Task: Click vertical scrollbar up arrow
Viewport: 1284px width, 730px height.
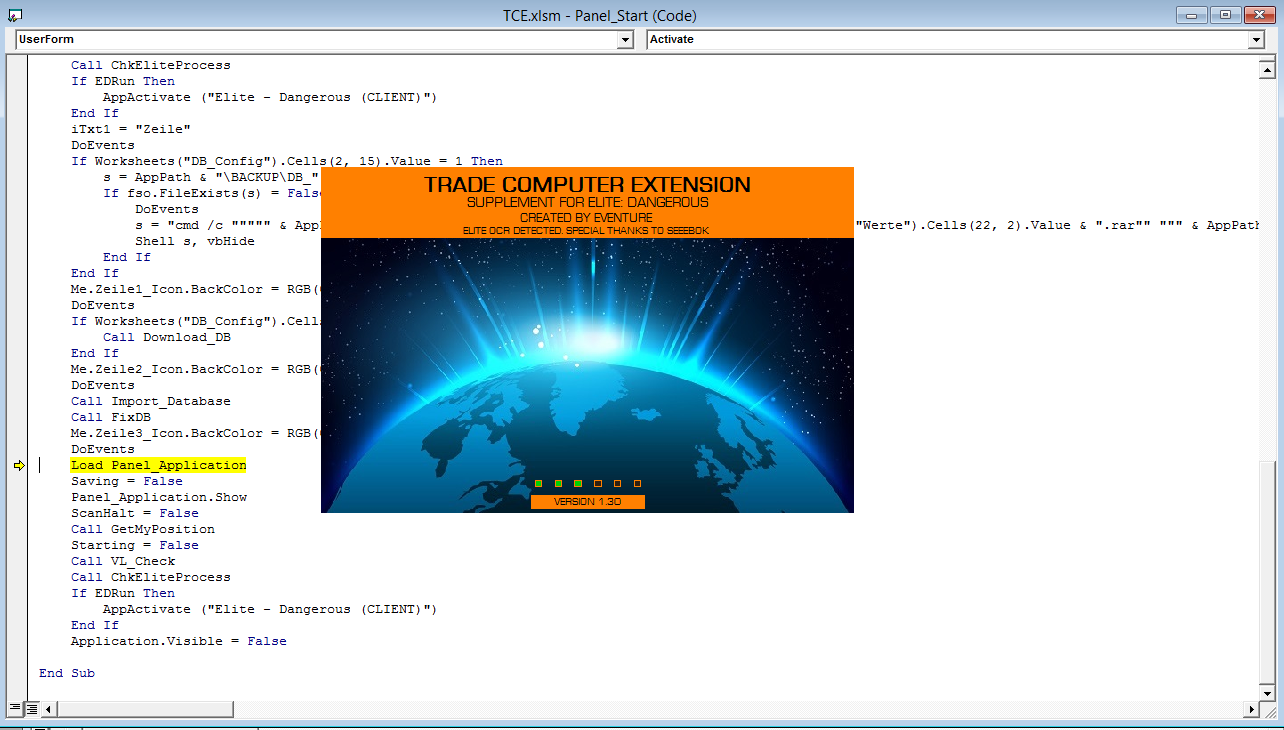Action: (1267, 71)
